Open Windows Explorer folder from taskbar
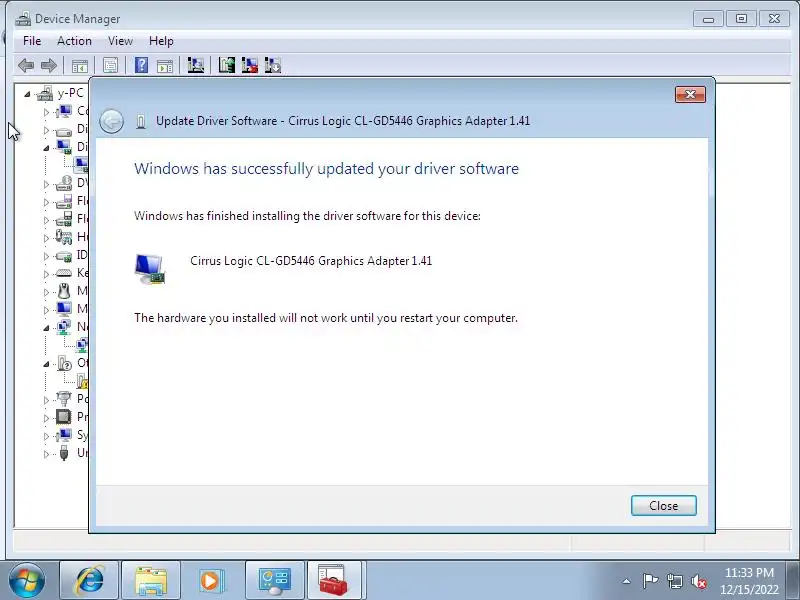Image resolution: width=800 pixels, height=600 pixels. tap(151, 580)
